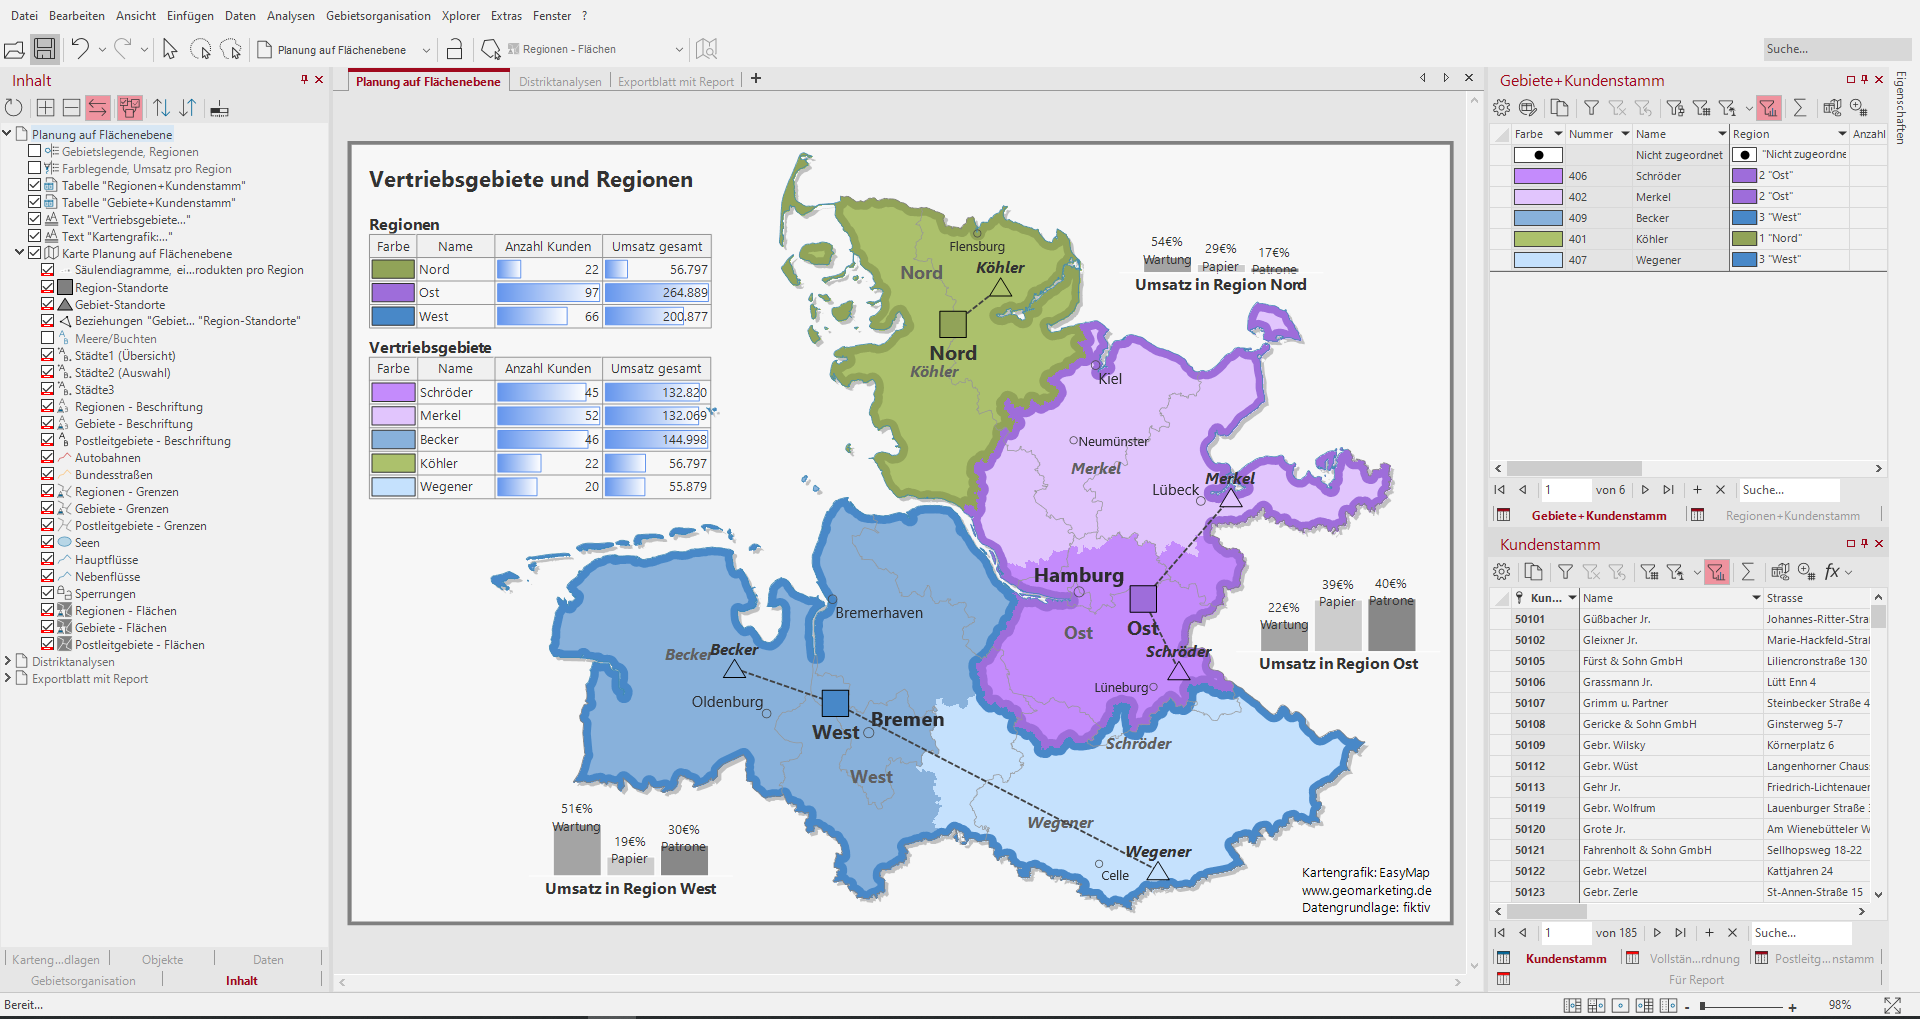
Task: Click the save (floppy disk) icon in the toolbar
Action: point(44,49)
